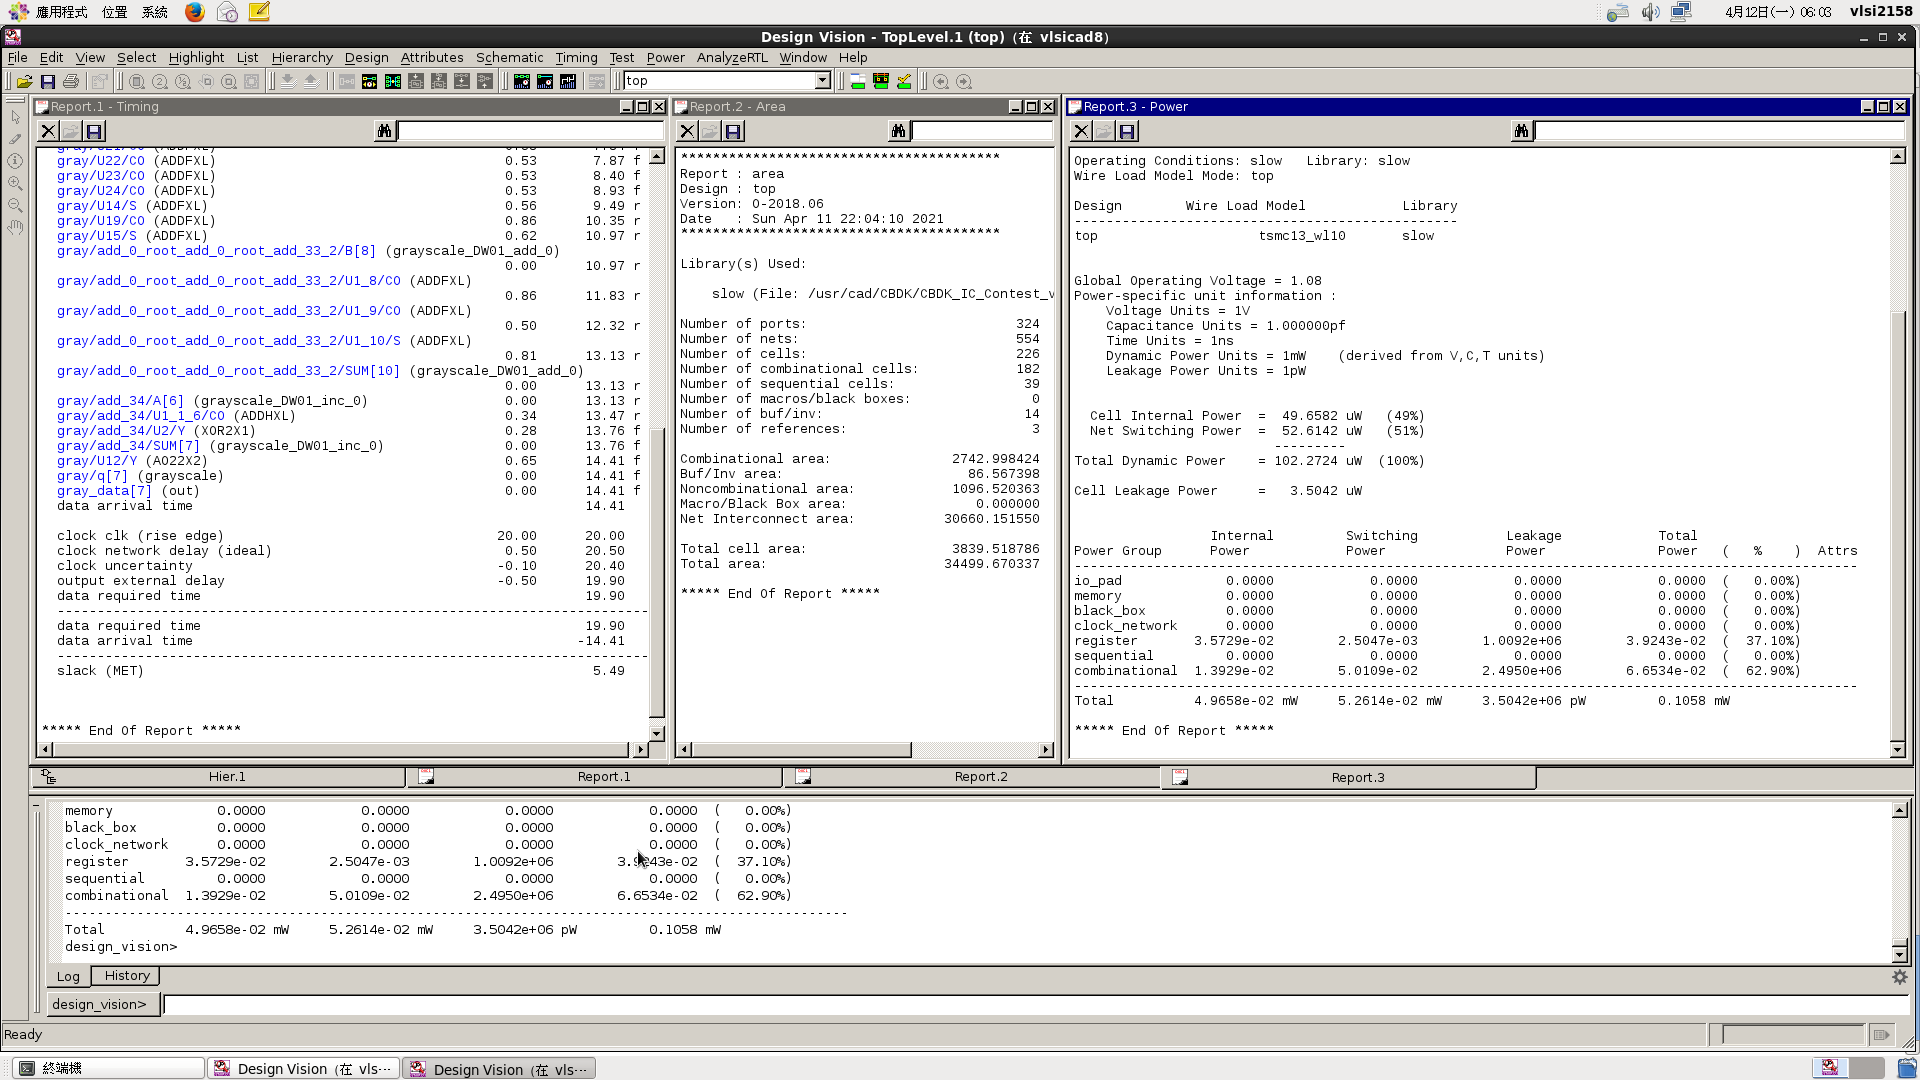This screenshot has width=1920, height=1080.
Task: Click the open file folder toolbar icon
Action: click(25, 82)
